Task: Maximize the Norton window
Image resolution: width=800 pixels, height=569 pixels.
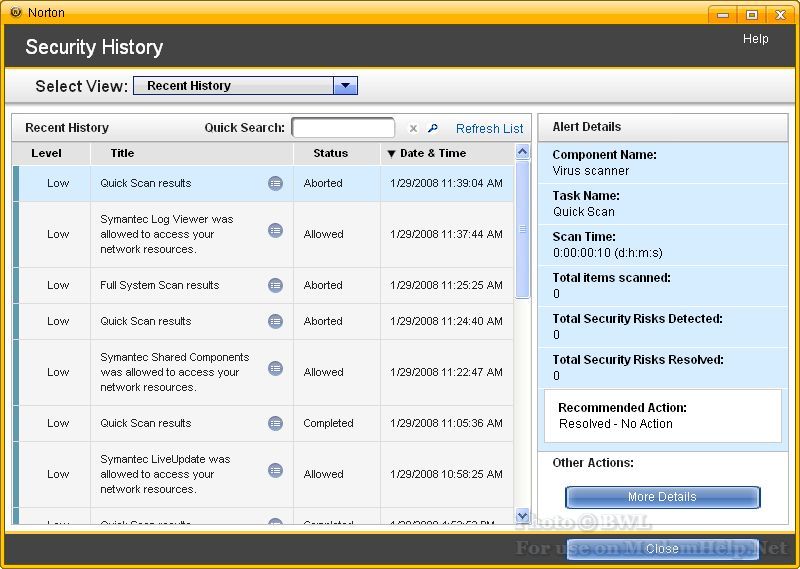Action: point(752,15)
